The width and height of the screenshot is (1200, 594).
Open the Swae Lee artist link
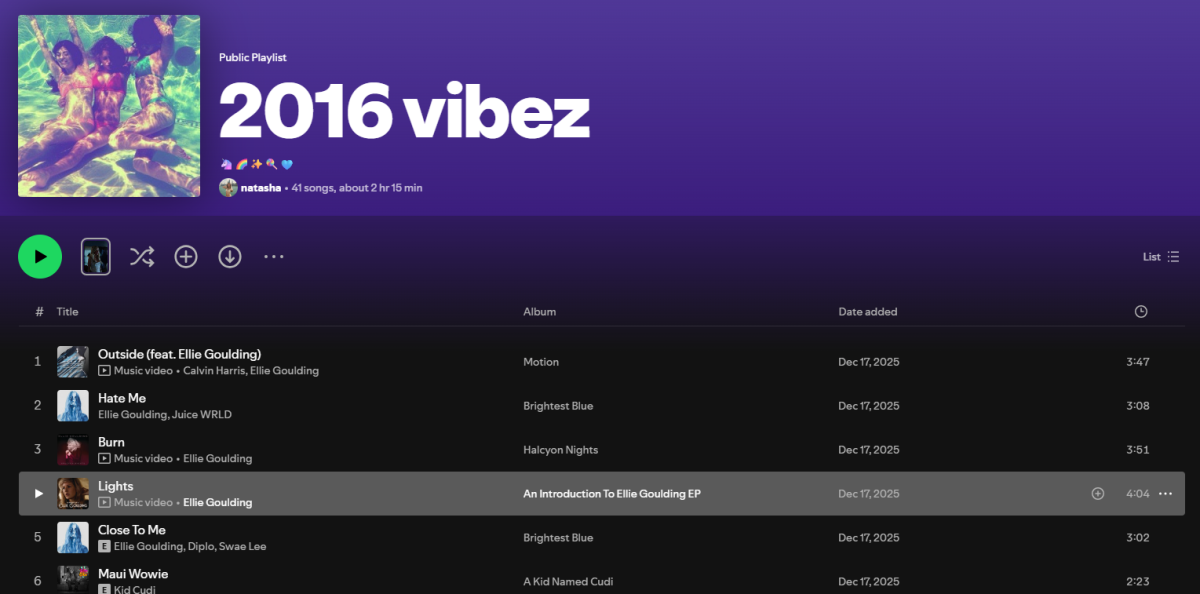click(x=241, y=547)
